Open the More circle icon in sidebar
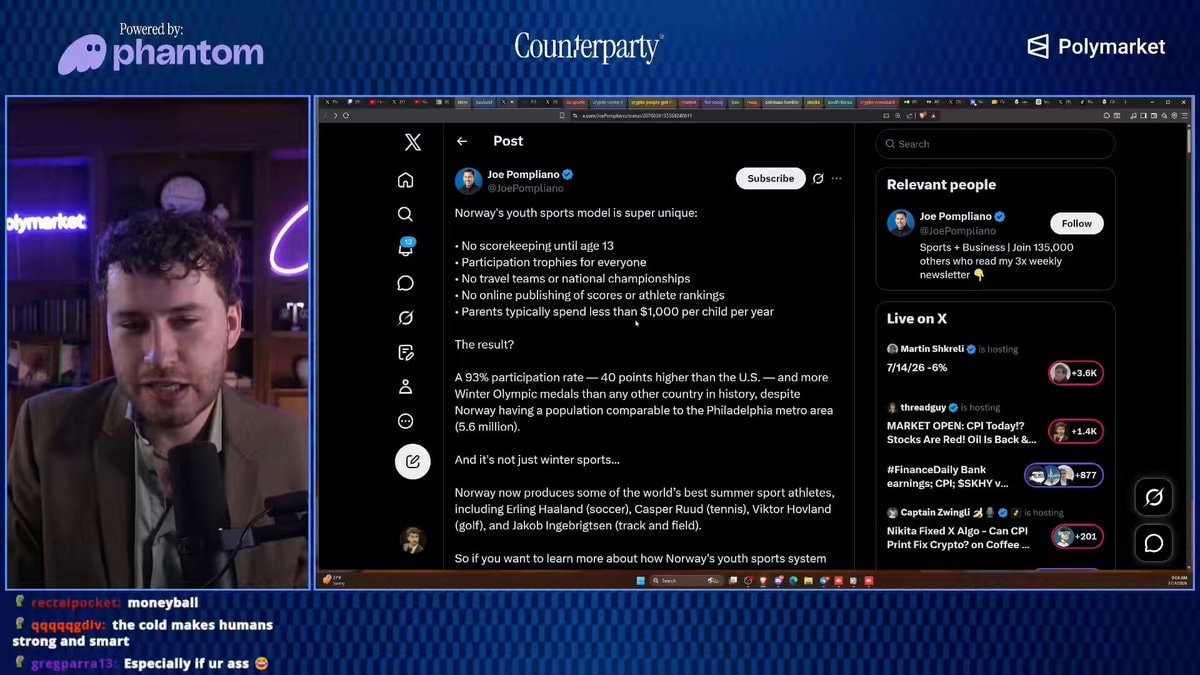 point(405,421)
